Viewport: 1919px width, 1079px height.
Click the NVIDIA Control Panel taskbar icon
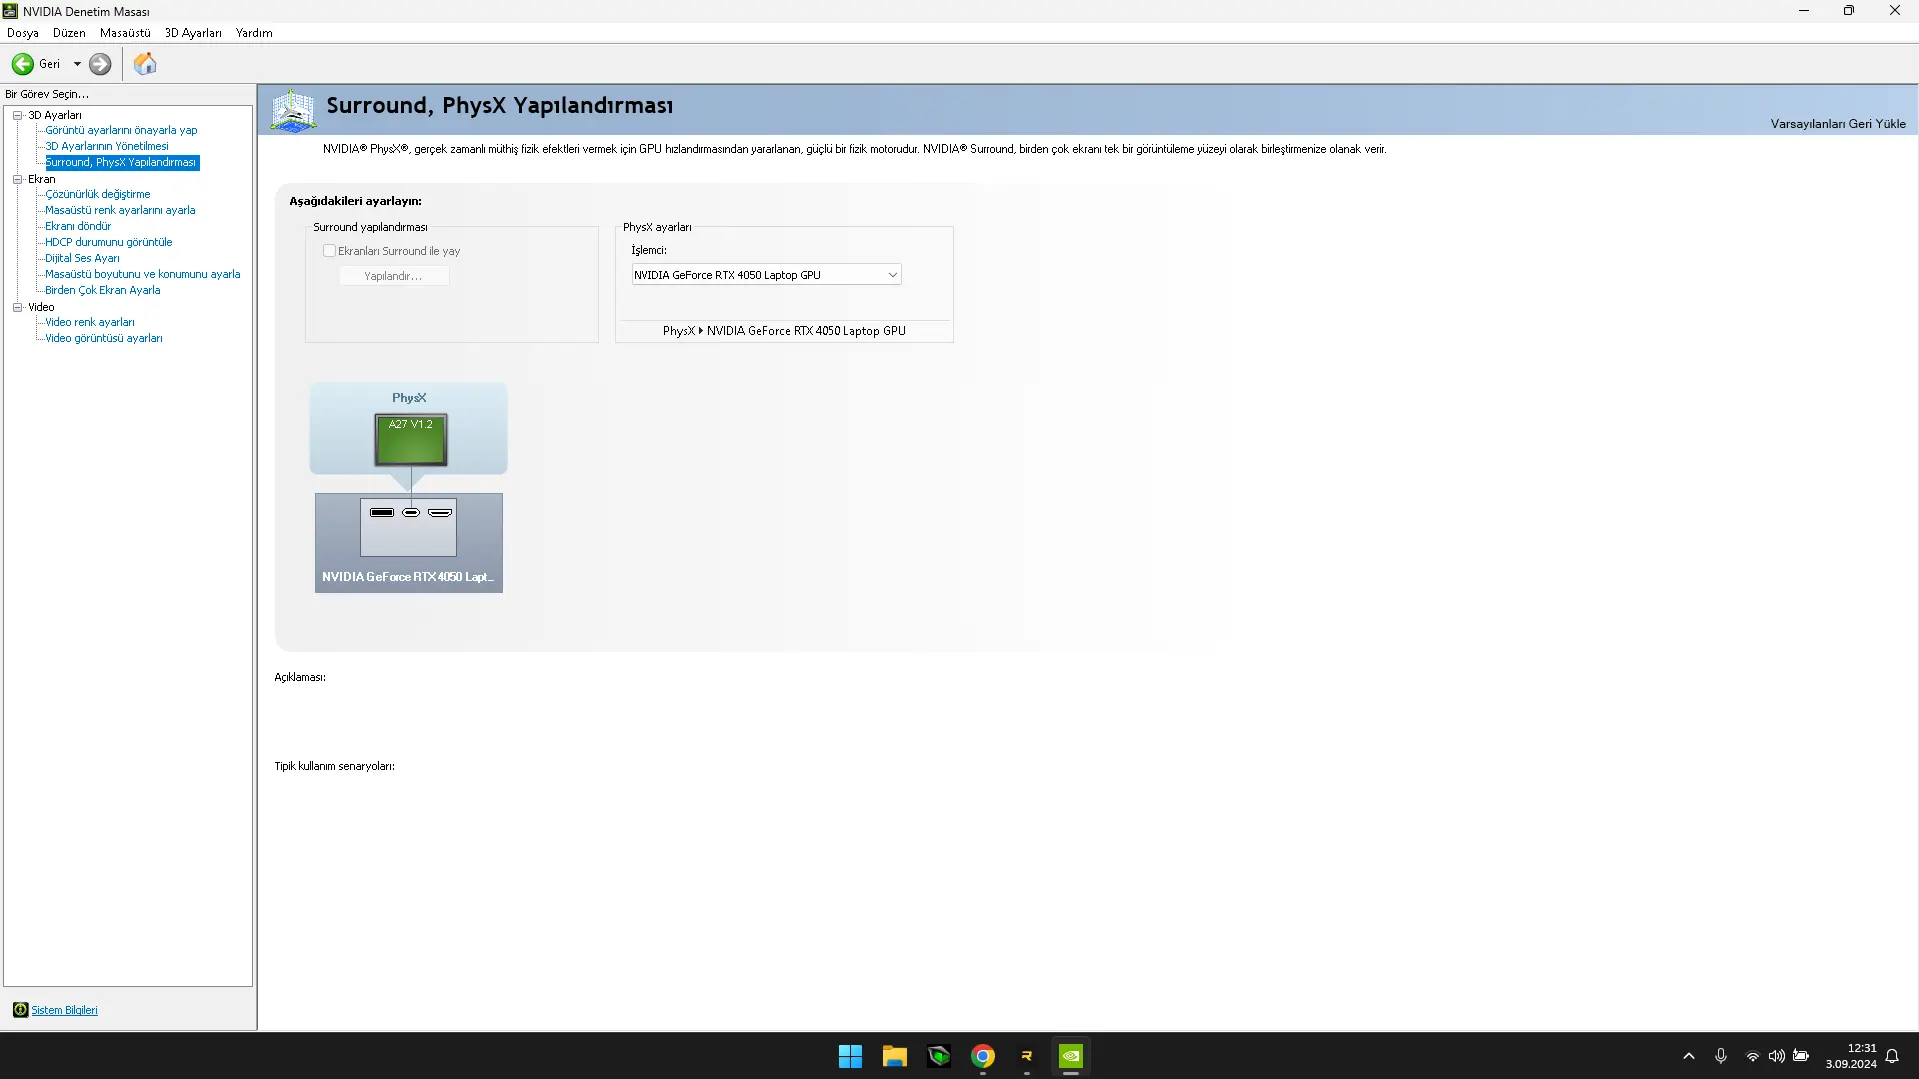click(x=1071, y=1056)
